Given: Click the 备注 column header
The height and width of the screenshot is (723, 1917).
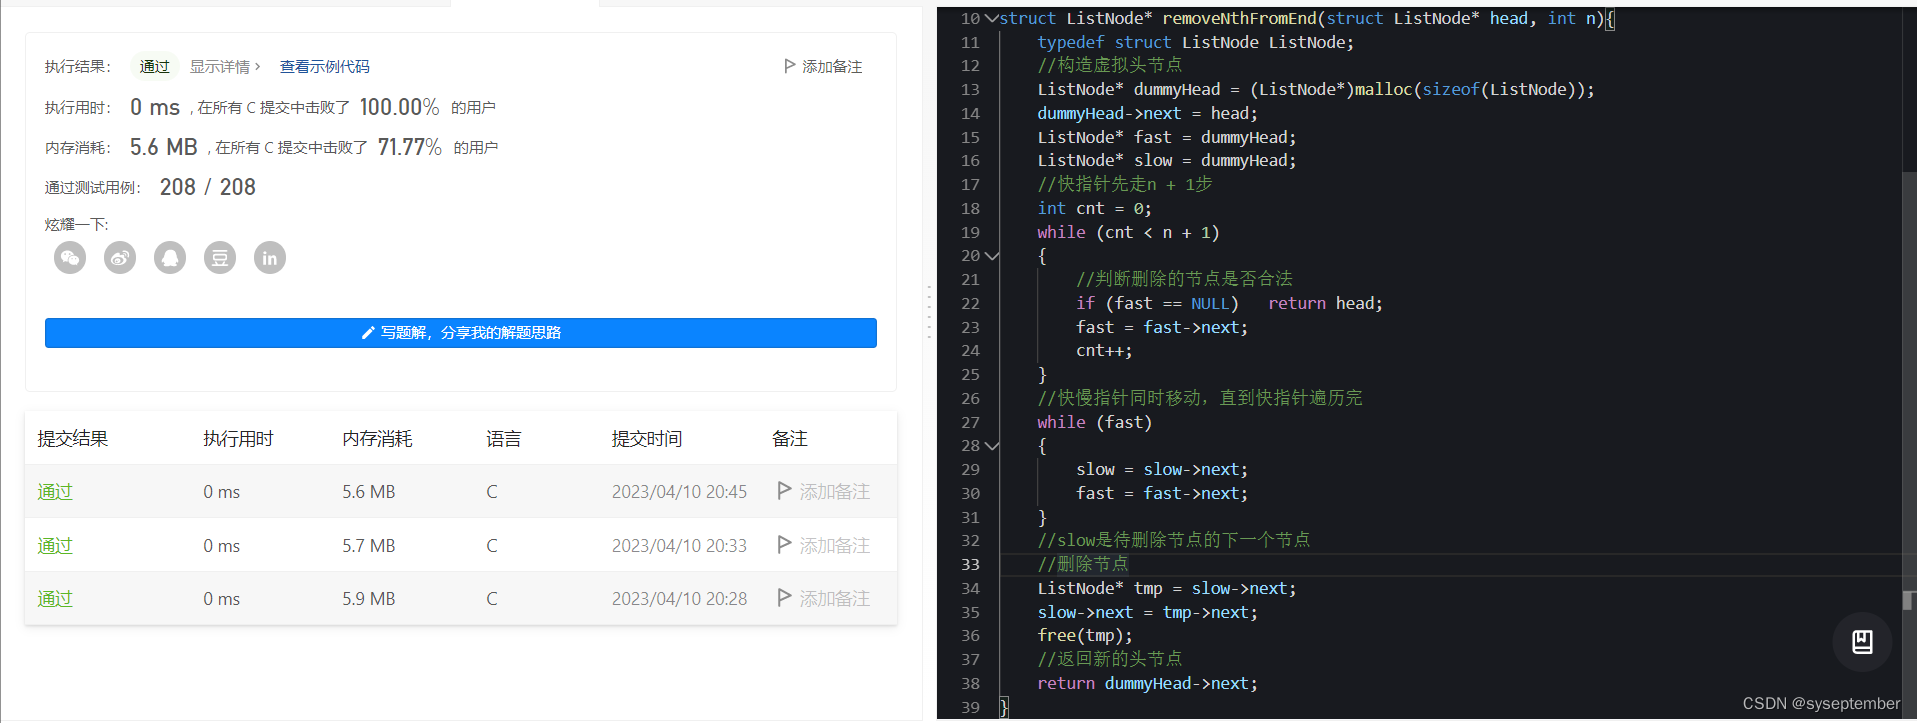Looking at the screenshot, I should click(x=789, y=438).
